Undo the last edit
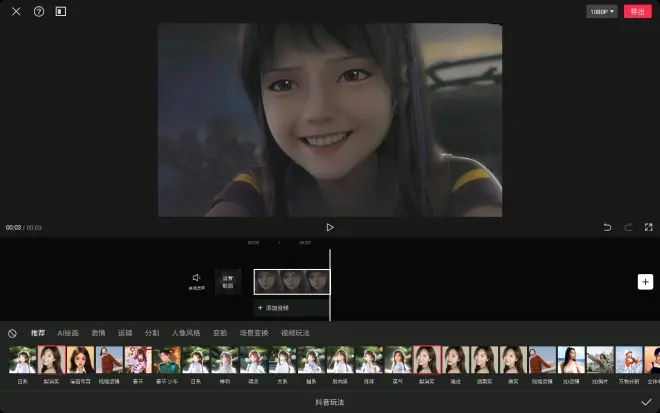This screenshot has height=413, width=660. (x=607, y=227)
